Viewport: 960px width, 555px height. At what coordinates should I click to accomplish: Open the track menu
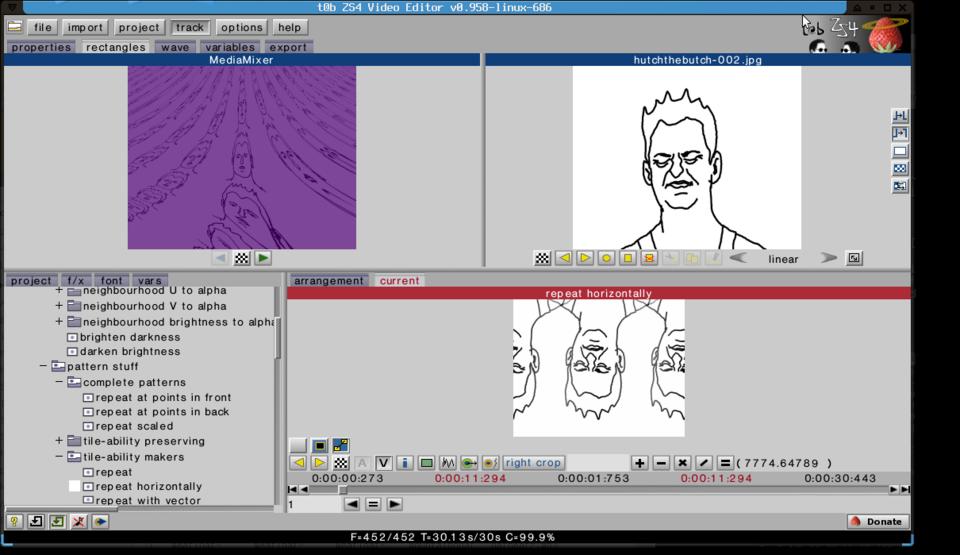[189, 27]
